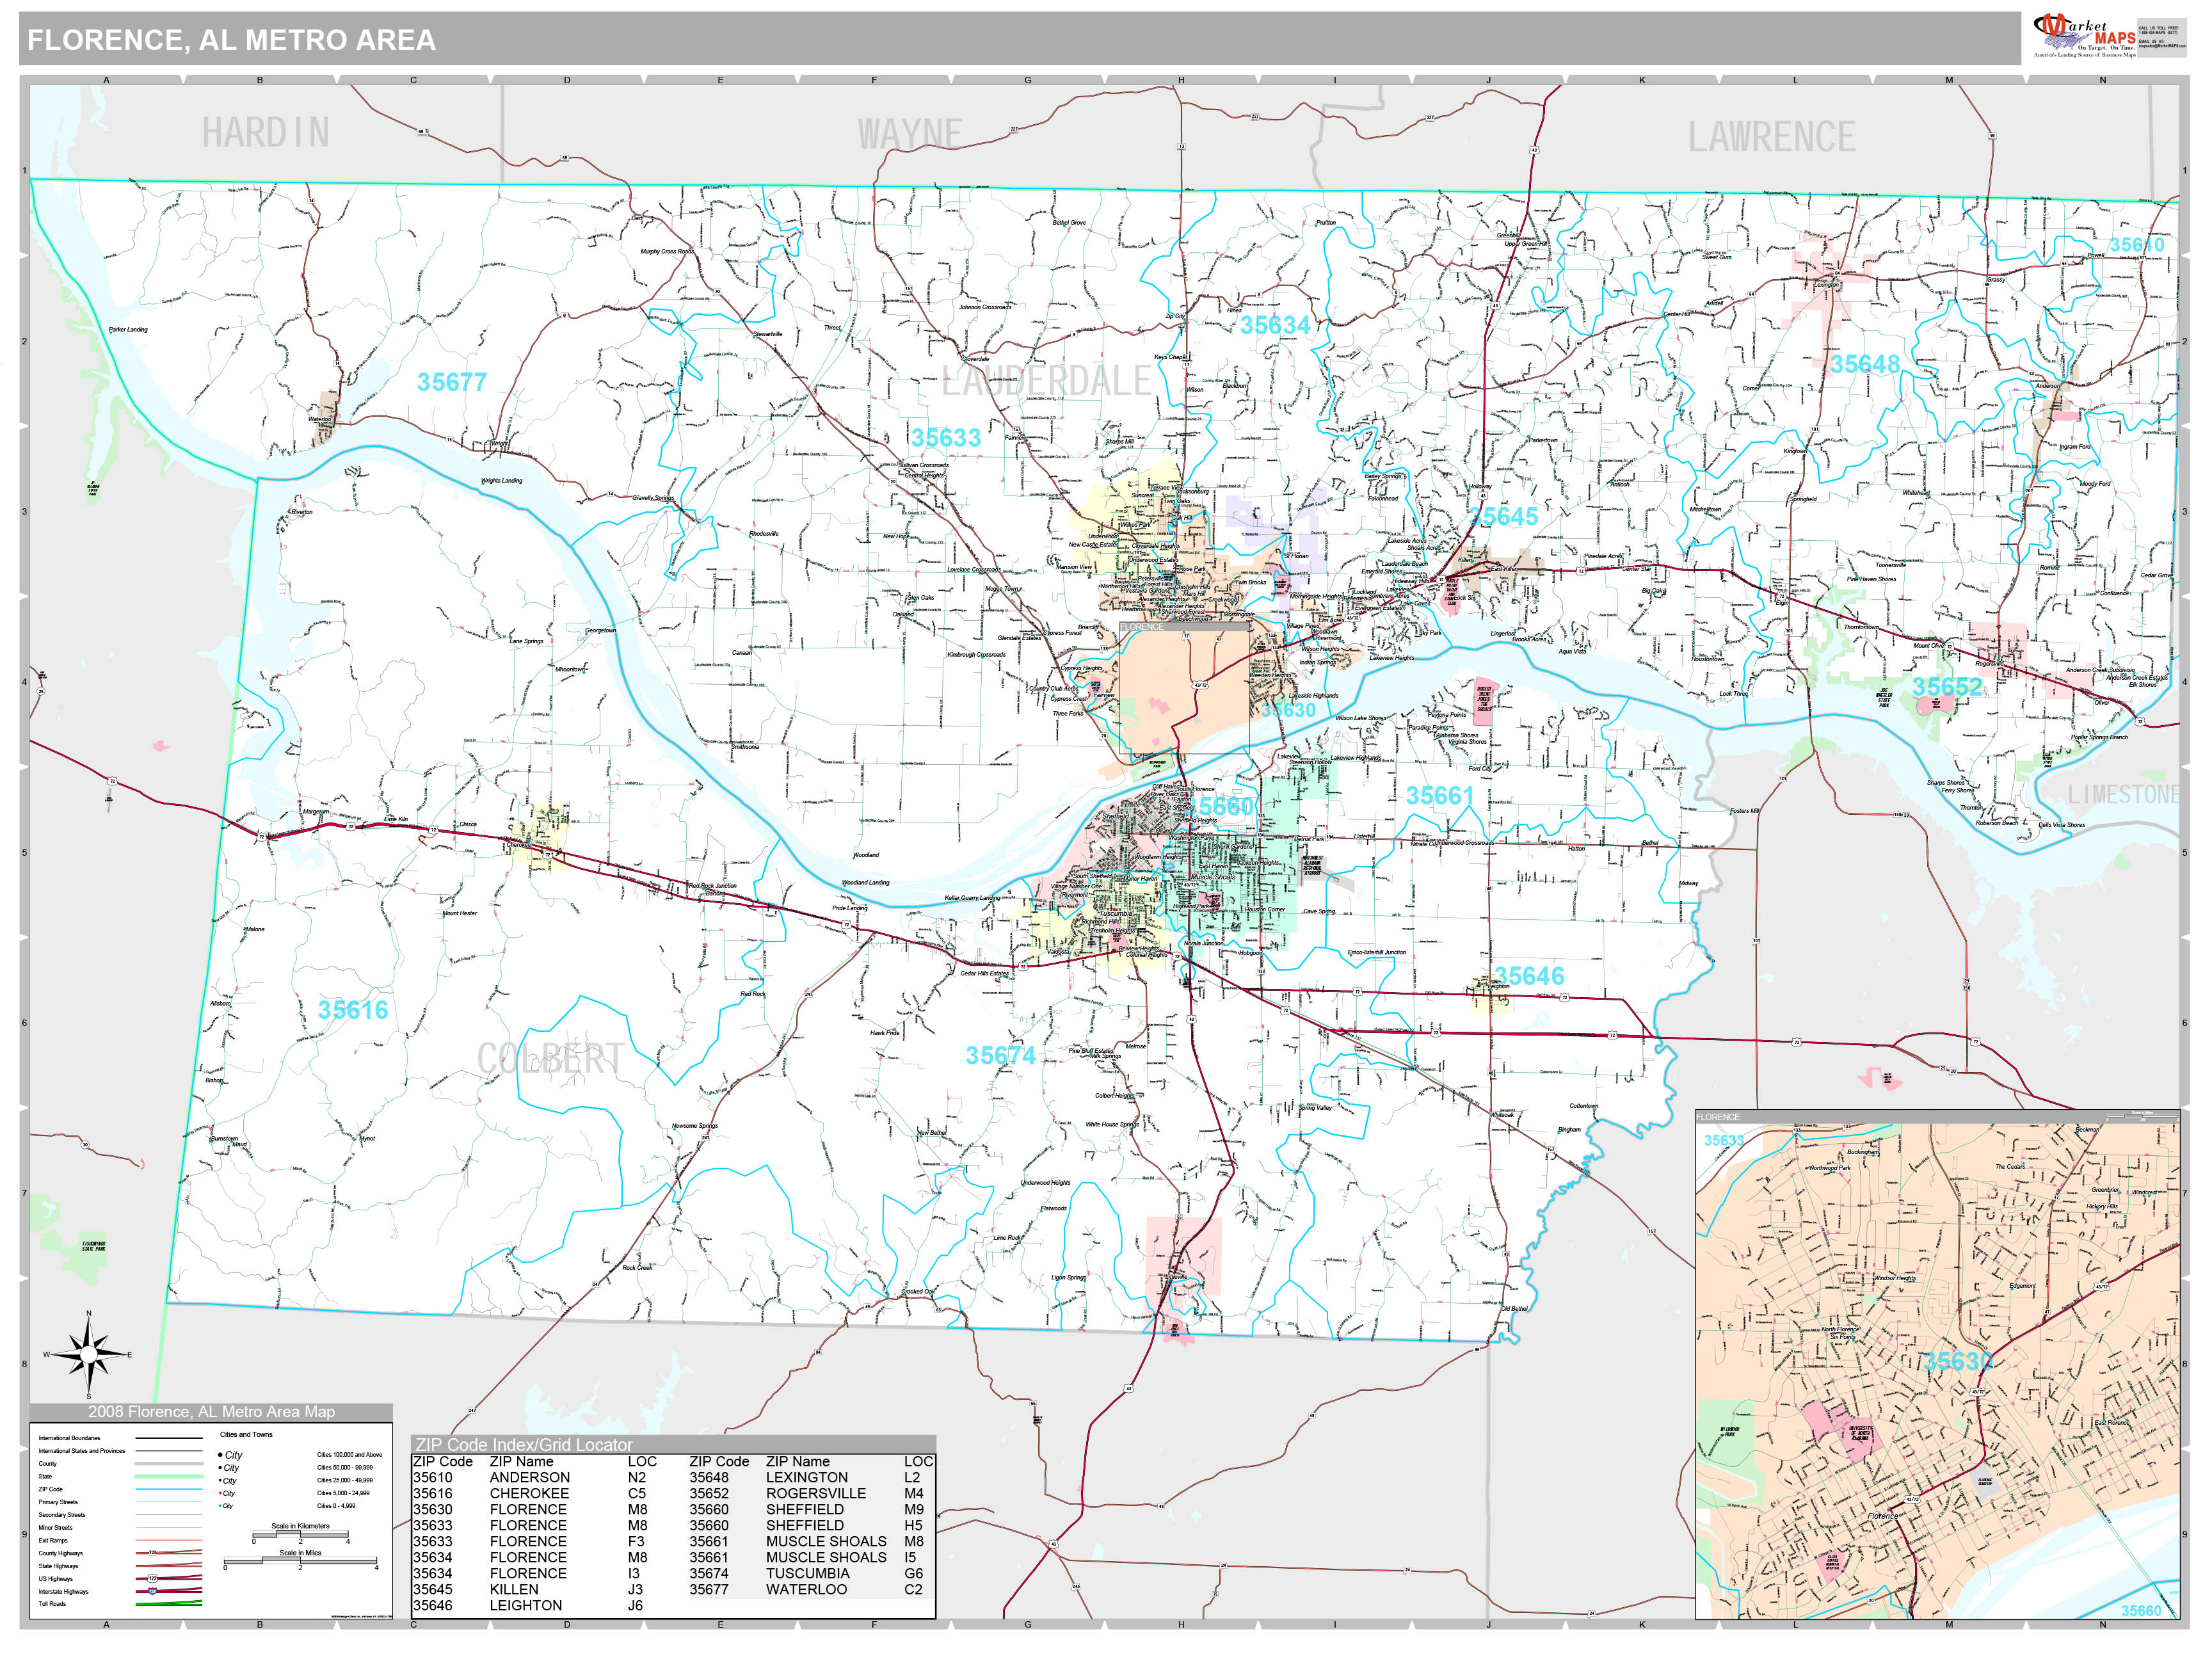The height and width of the screenshot is (1659, 2212).
Task: Select the 35677 ZIP code label on map
Action: pos(452,382)
